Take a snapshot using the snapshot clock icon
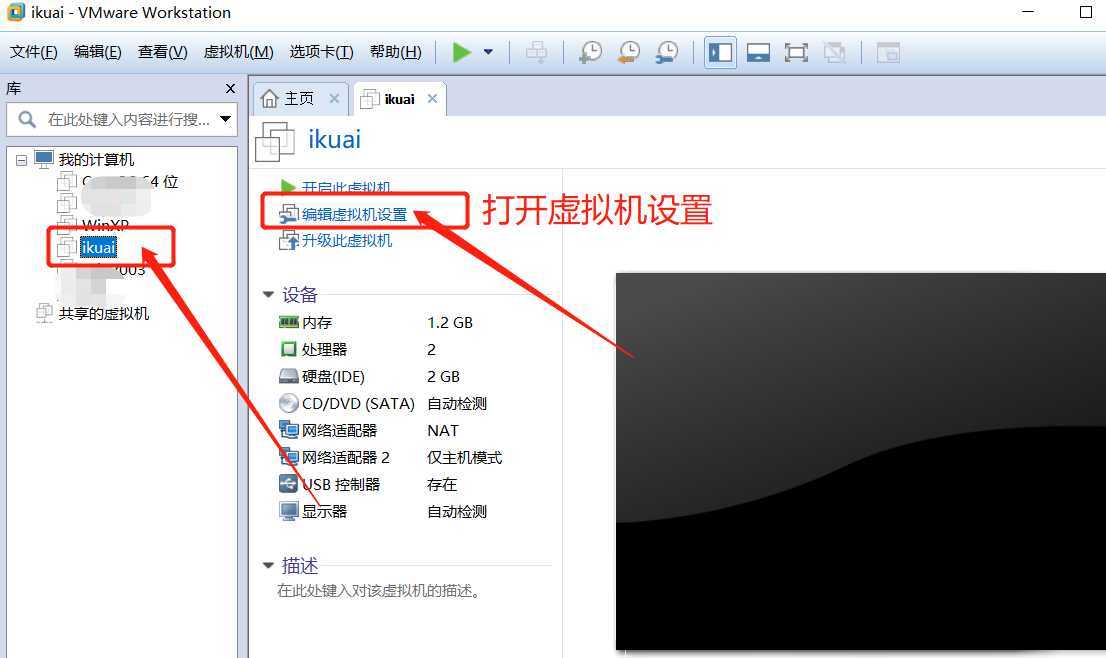 point(590,52)
